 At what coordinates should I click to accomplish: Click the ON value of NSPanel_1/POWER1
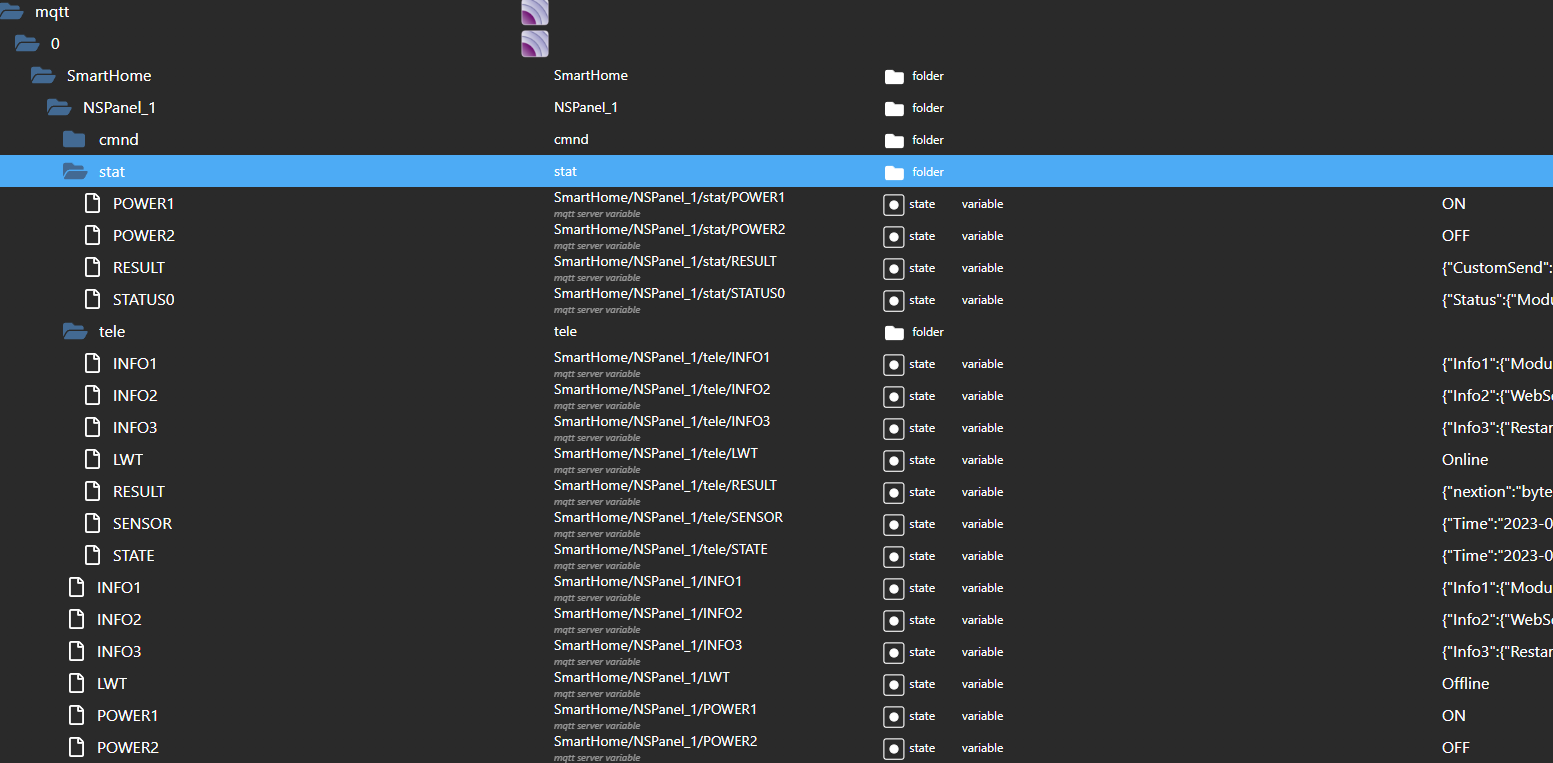pos(1454,716)
